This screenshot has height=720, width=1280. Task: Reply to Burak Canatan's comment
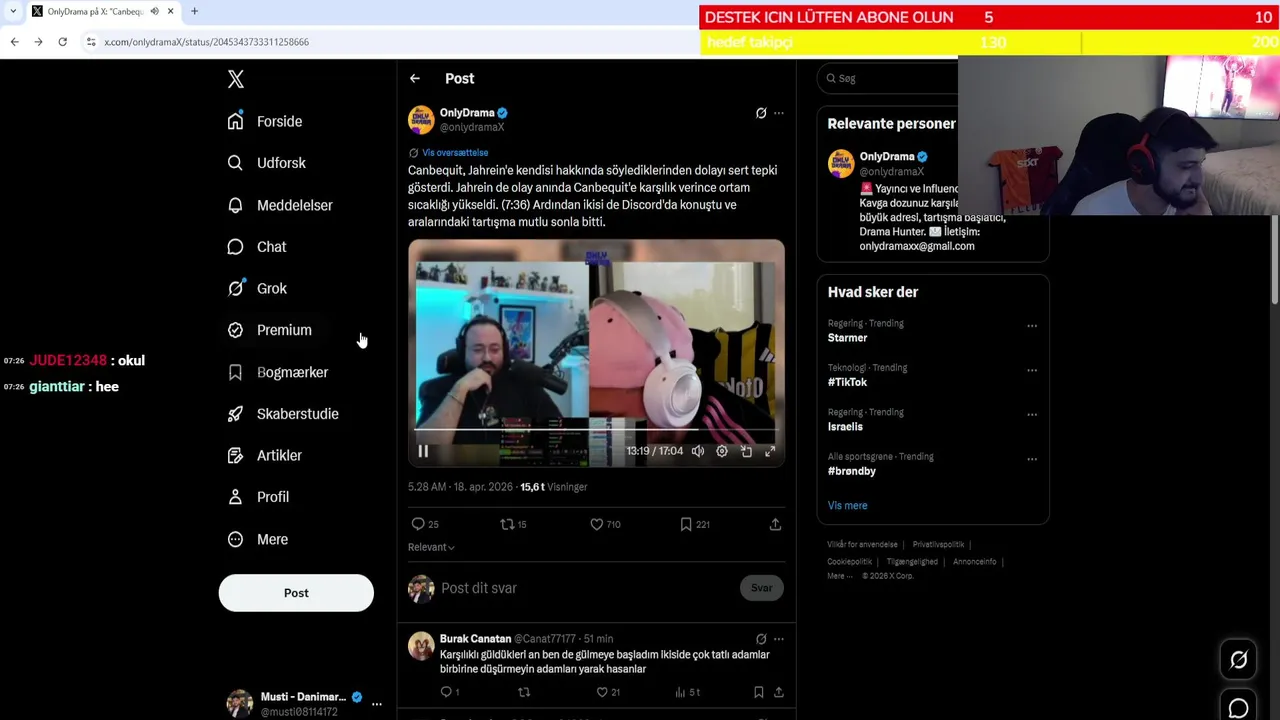446,692
